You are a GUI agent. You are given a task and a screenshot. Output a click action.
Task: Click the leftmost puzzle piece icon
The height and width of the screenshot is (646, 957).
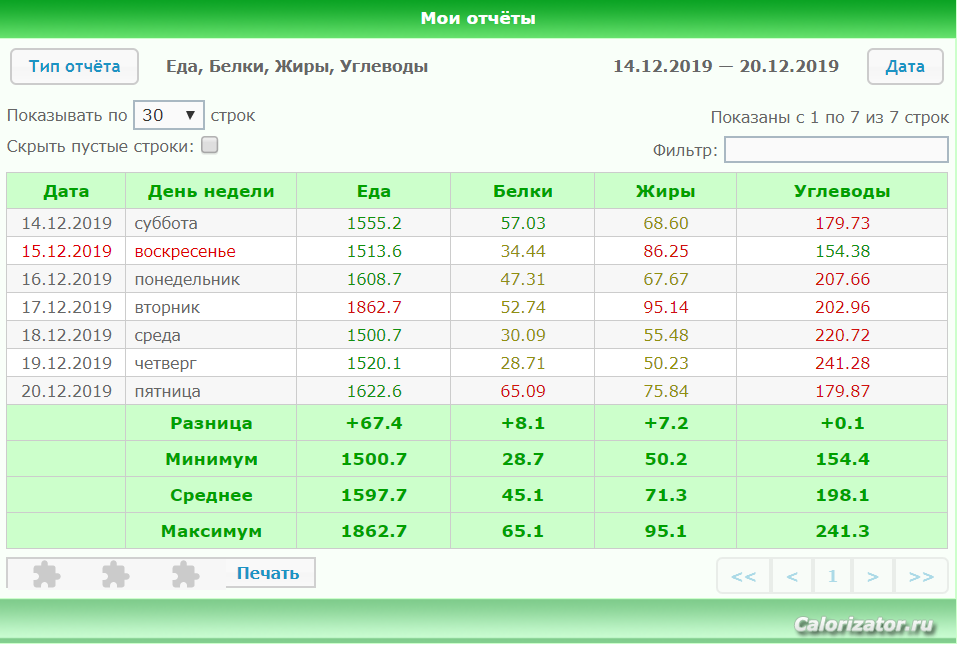(46, 574)
